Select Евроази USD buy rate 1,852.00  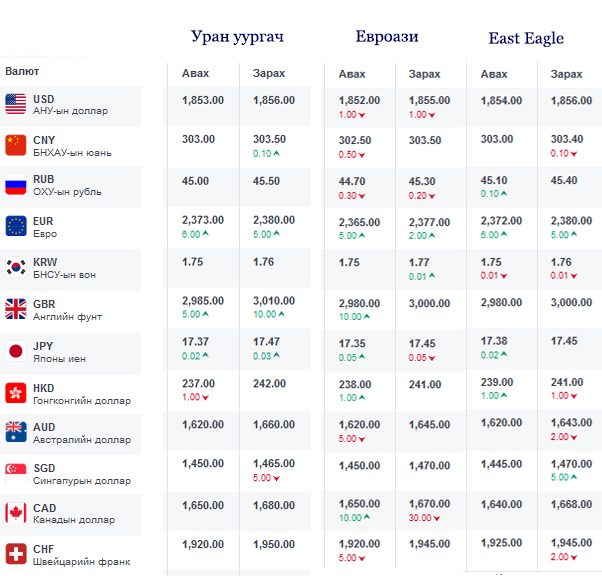(x=359, y=101)
